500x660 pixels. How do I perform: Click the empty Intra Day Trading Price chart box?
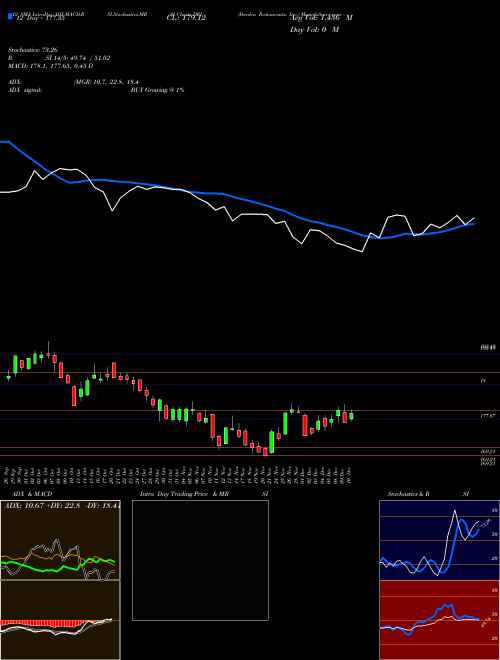pos(200,560)
